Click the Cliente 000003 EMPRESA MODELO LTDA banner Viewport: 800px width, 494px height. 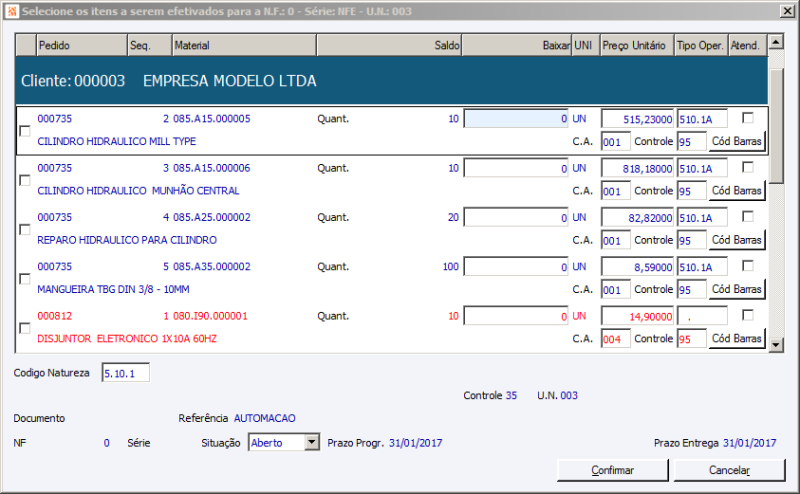pos(391,81)
